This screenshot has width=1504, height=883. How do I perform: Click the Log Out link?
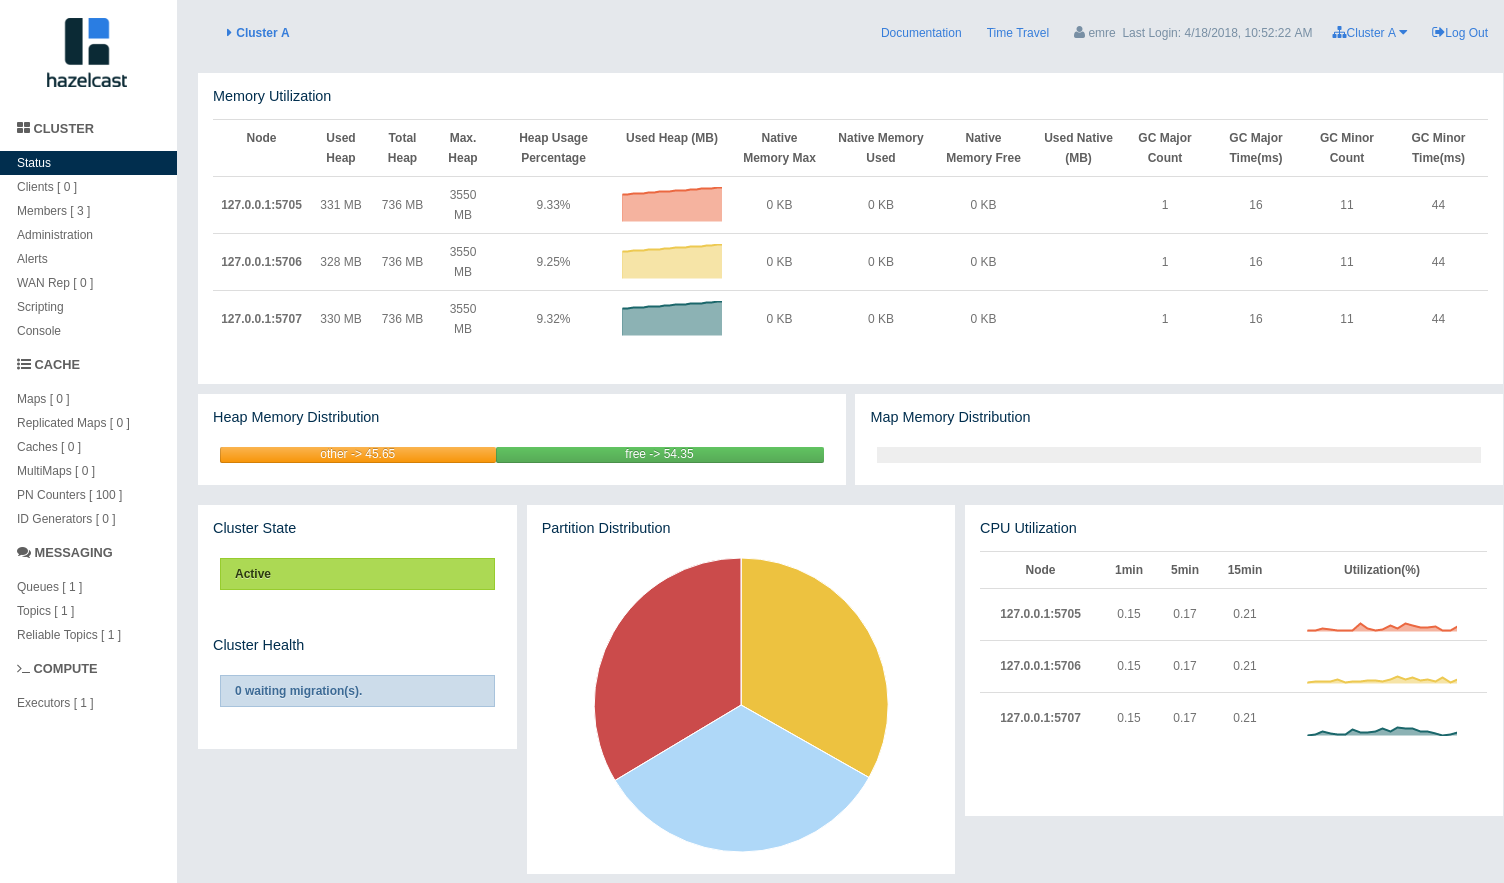(1460, 33)
